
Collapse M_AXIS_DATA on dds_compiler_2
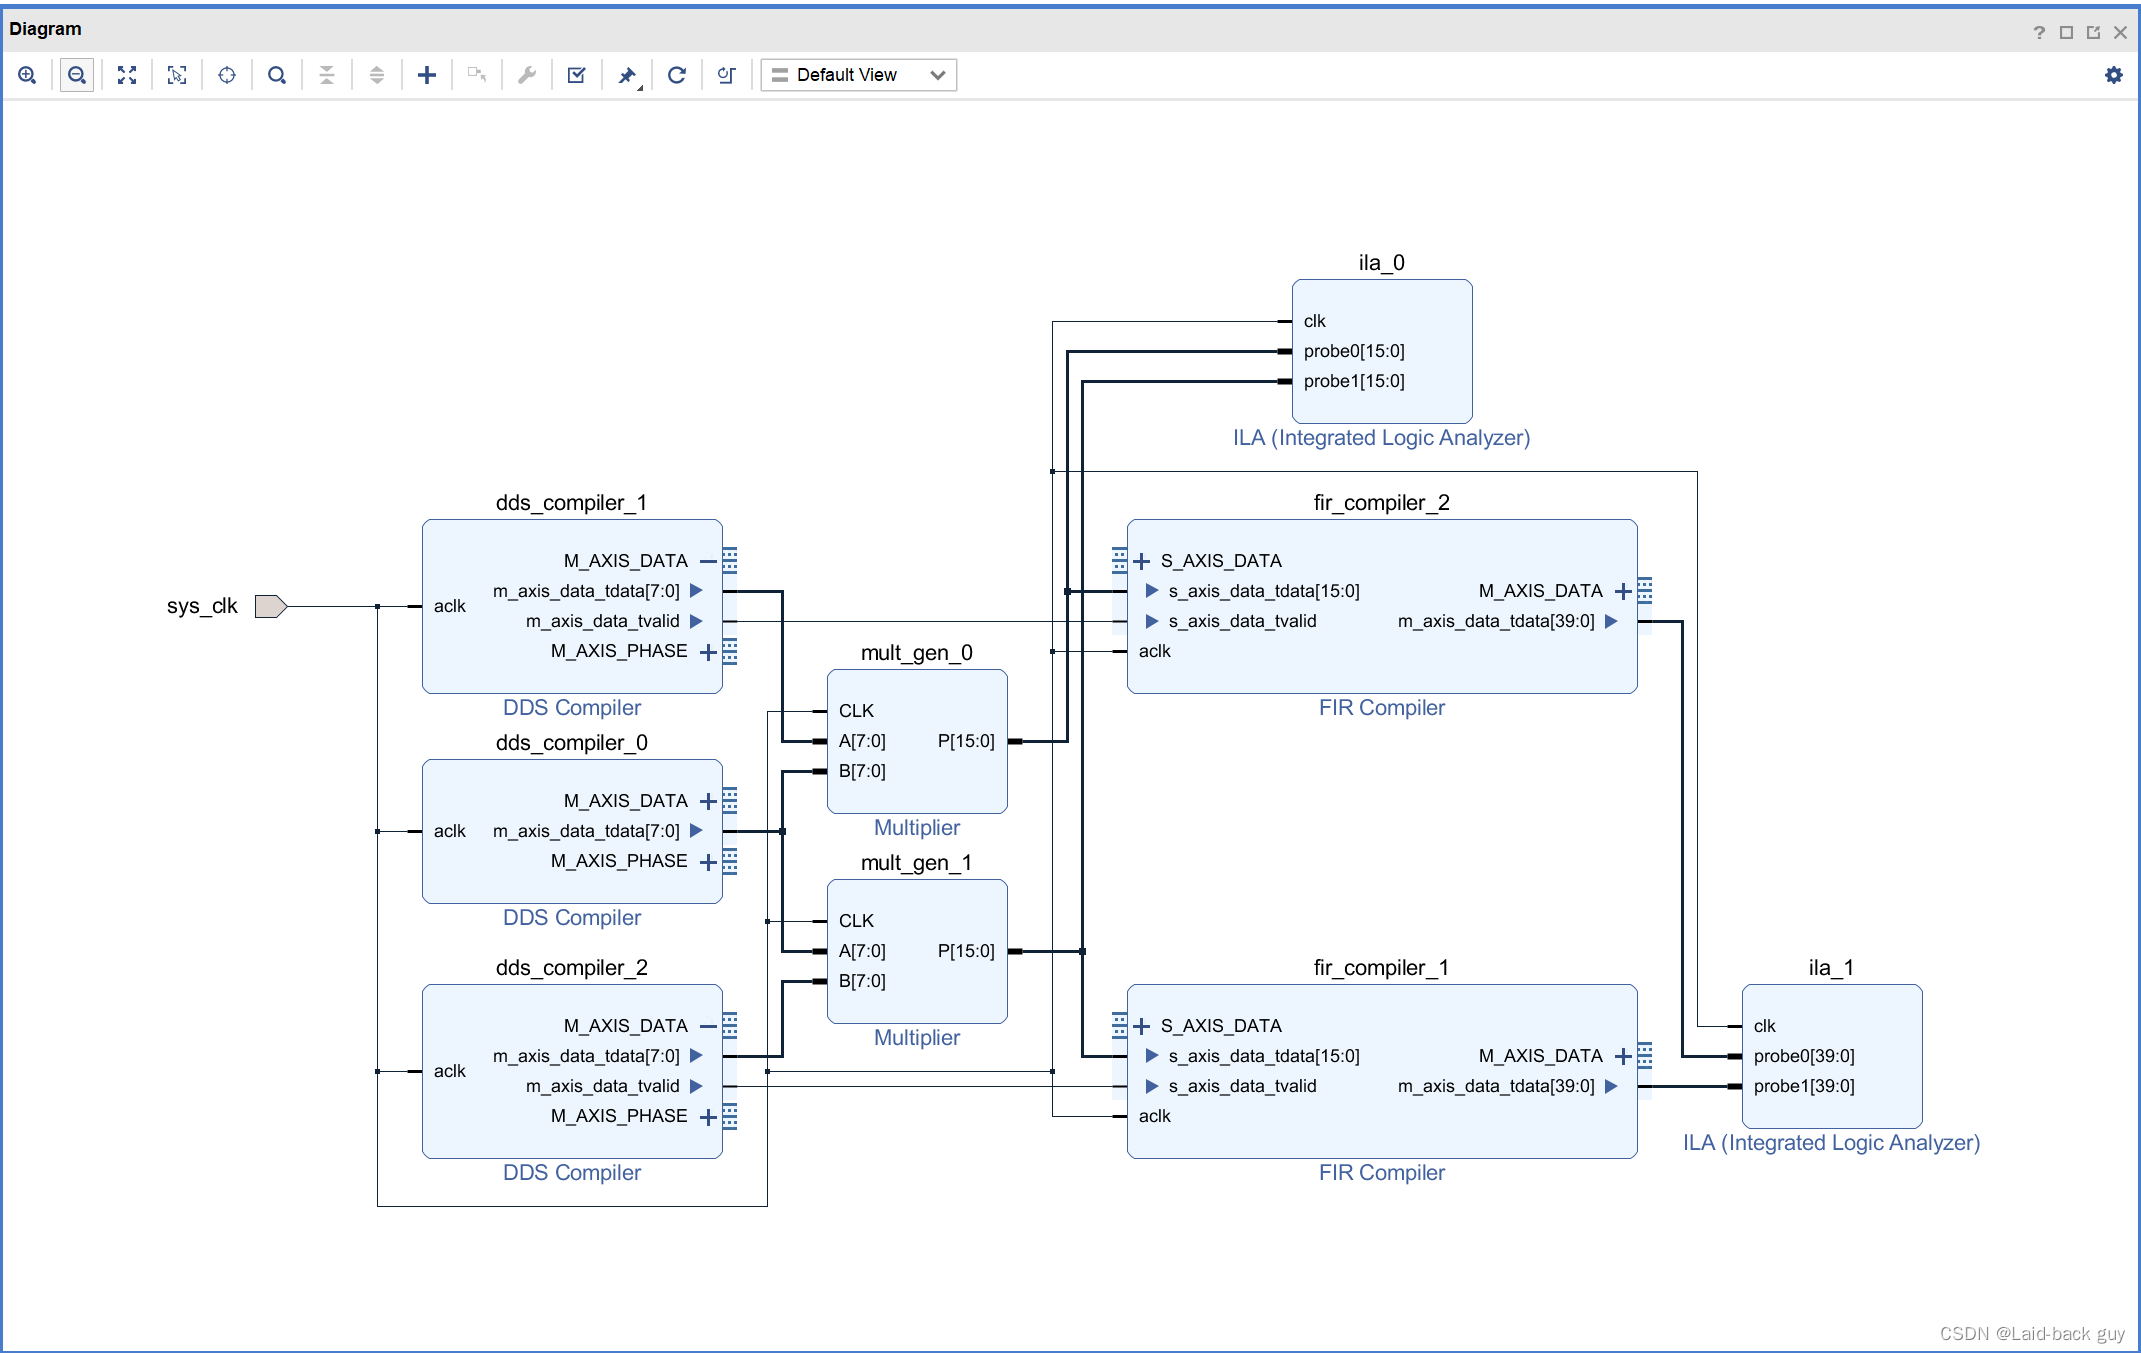[708, 1026]
